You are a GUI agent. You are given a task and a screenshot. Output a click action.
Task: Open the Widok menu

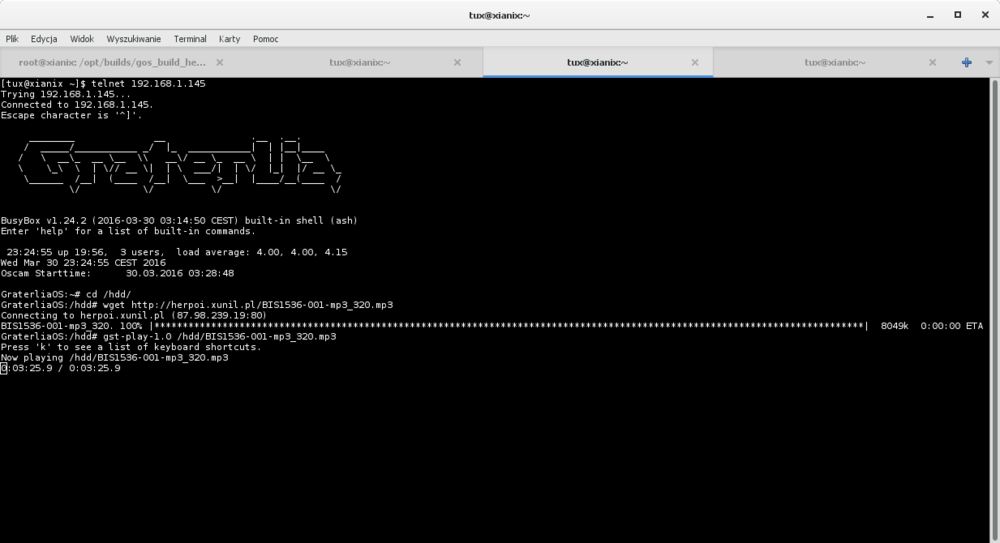(82, 39)
